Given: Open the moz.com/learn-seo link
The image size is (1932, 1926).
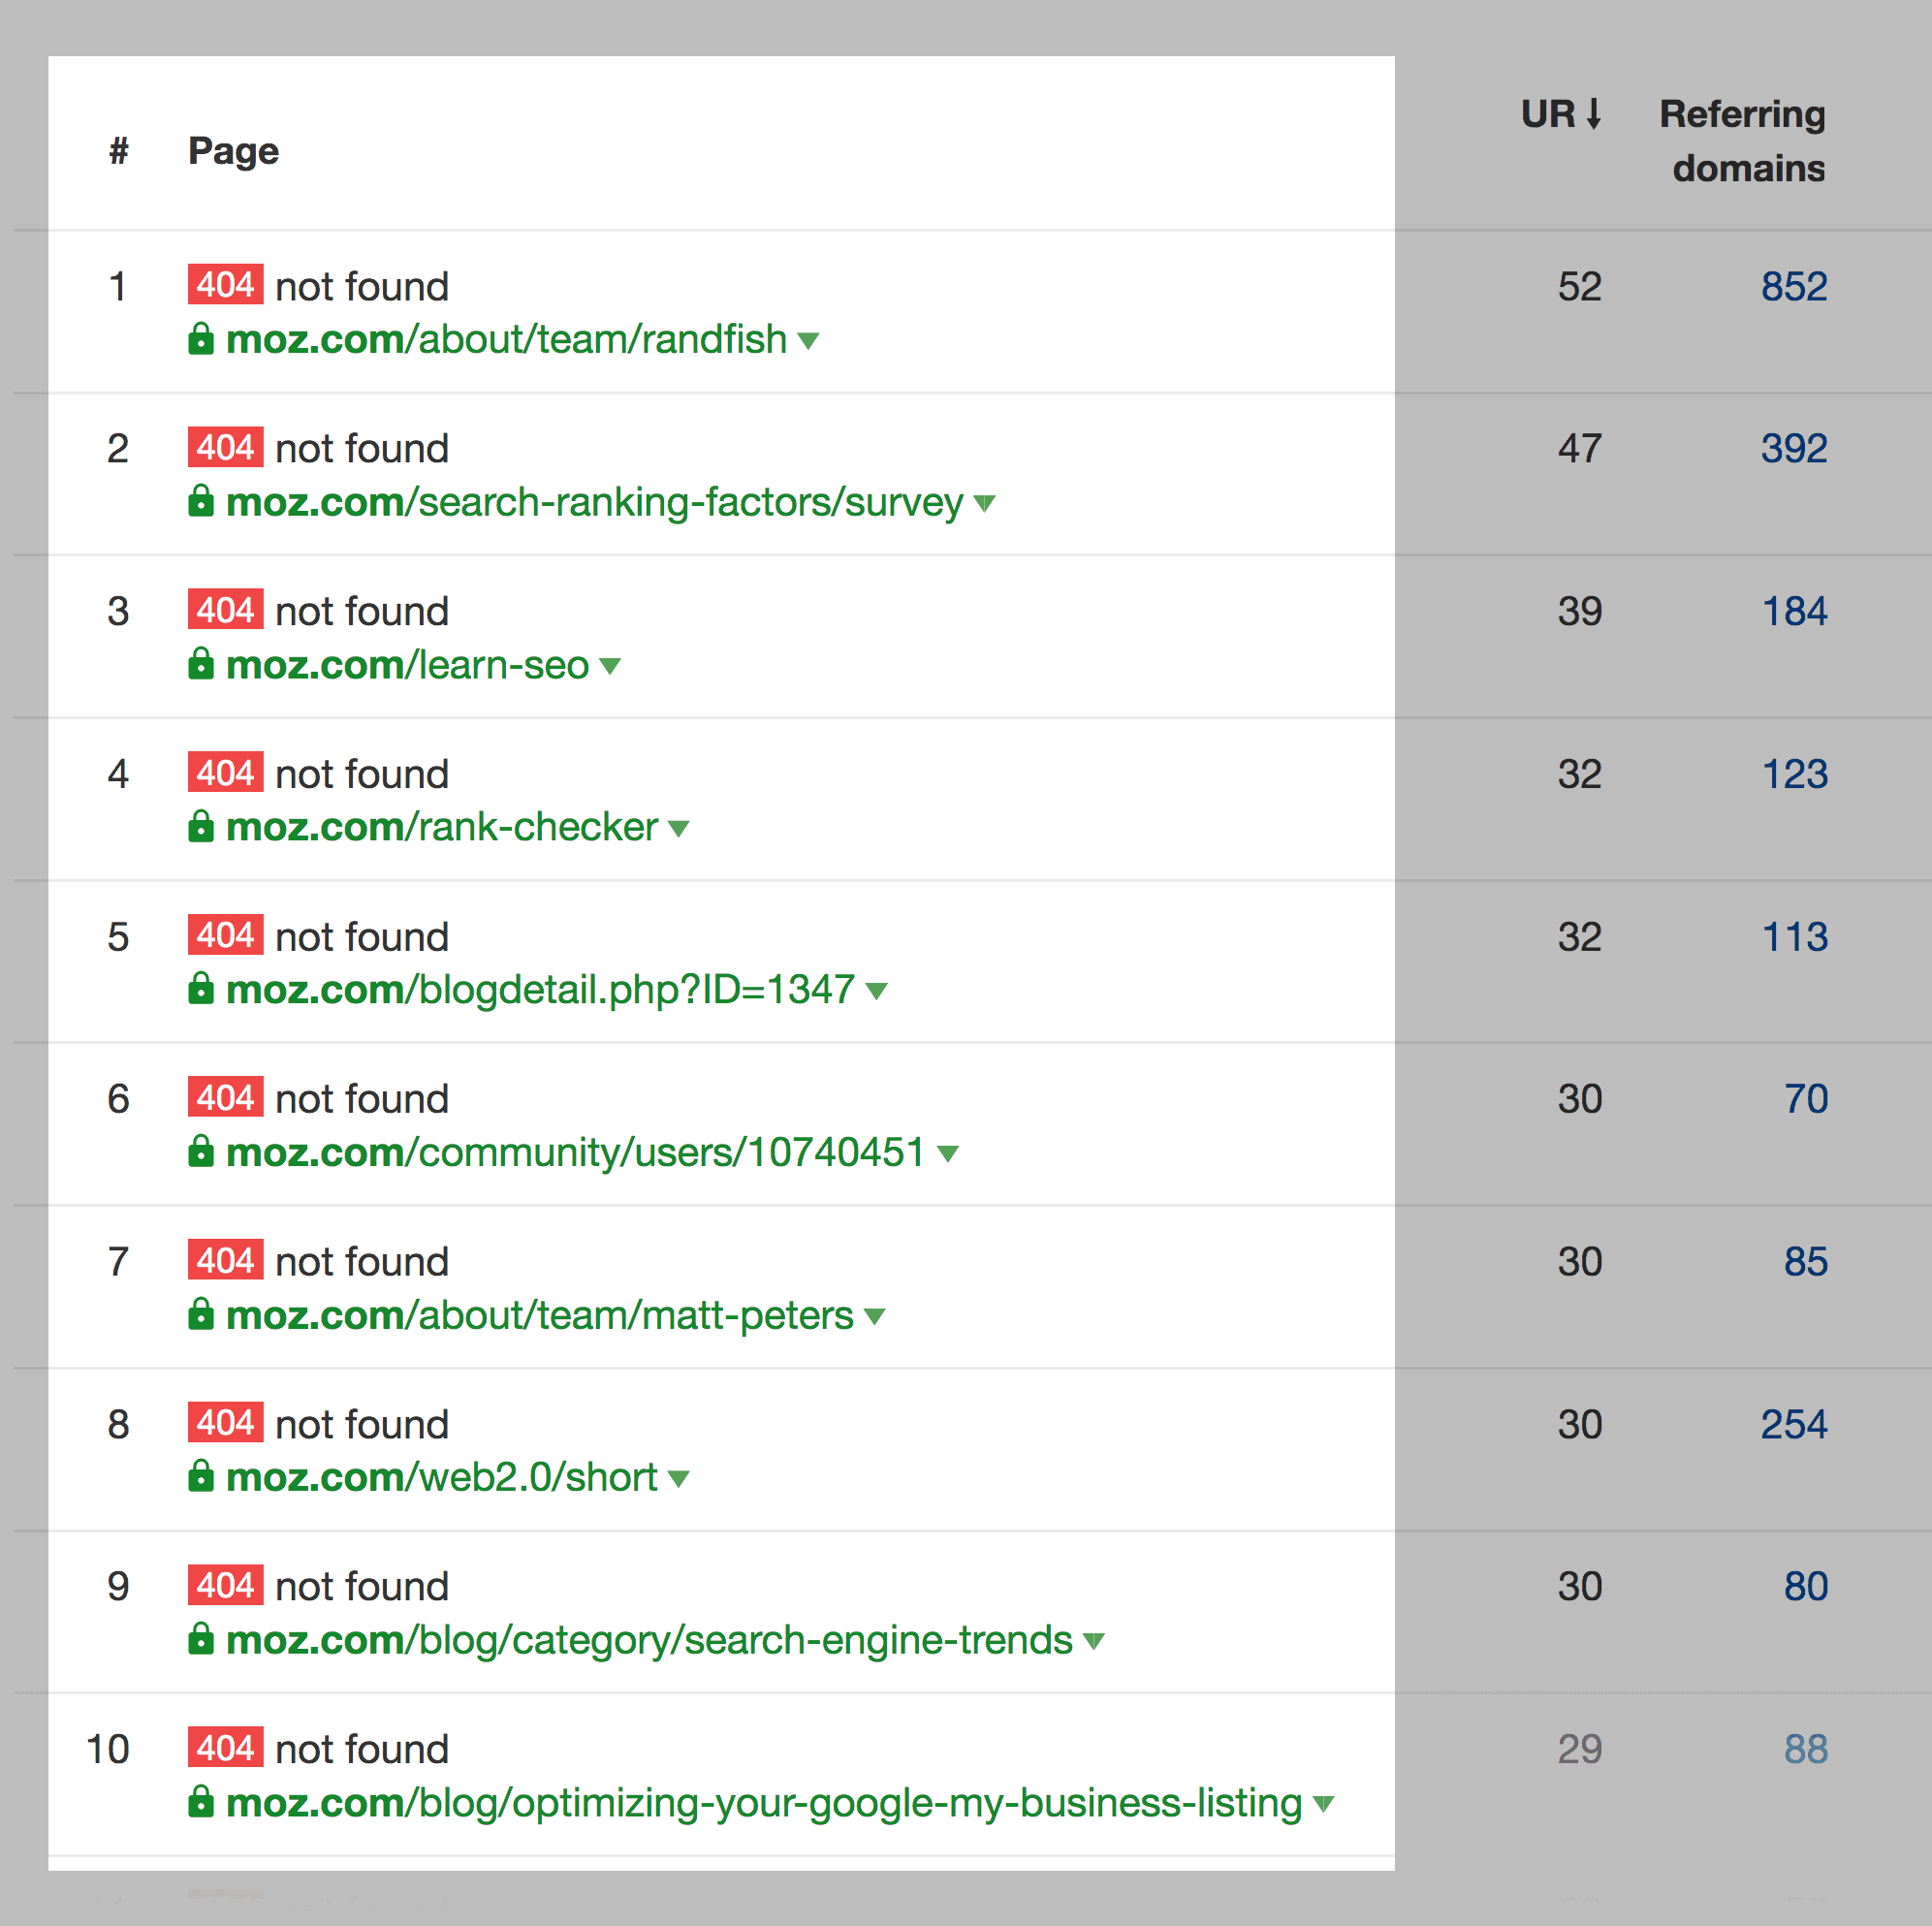Looking at the screenshot, I should point(408,664).
